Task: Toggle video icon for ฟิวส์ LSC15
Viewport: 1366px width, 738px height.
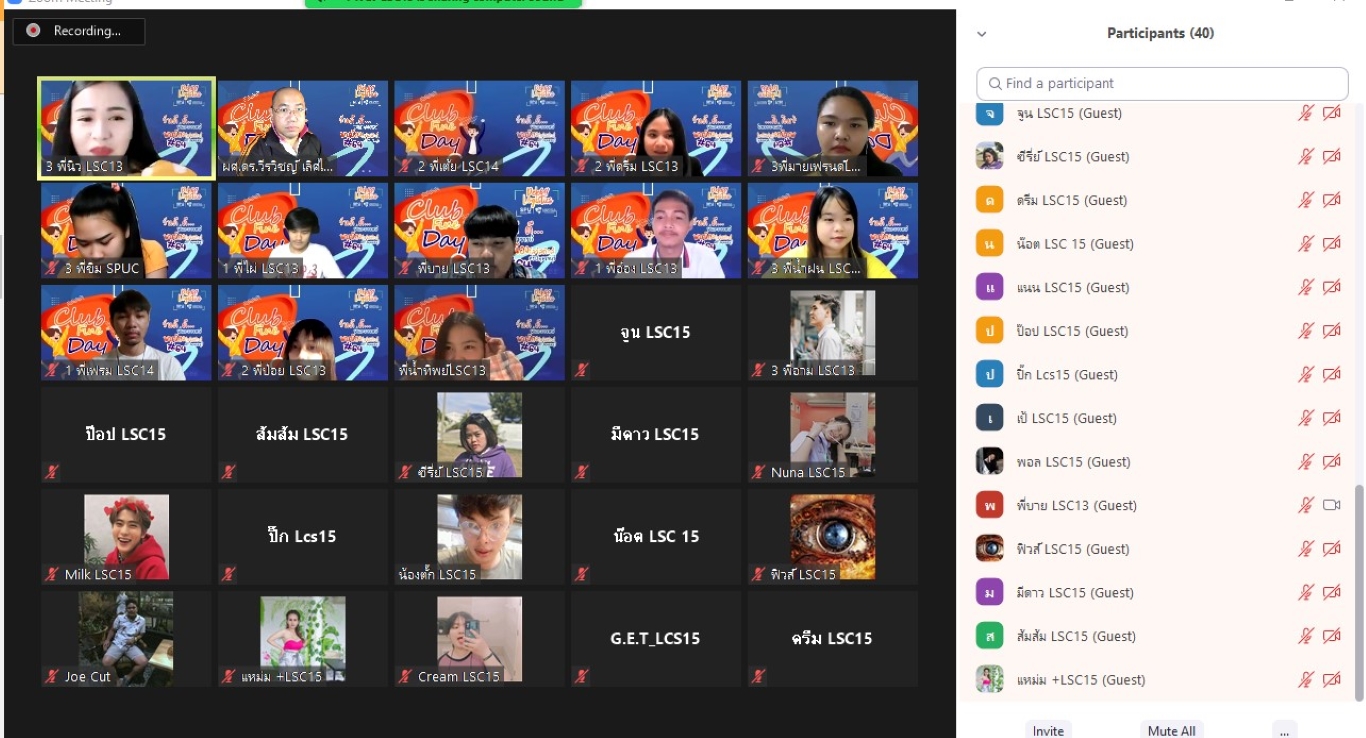Action: (x=1331, y=549)
